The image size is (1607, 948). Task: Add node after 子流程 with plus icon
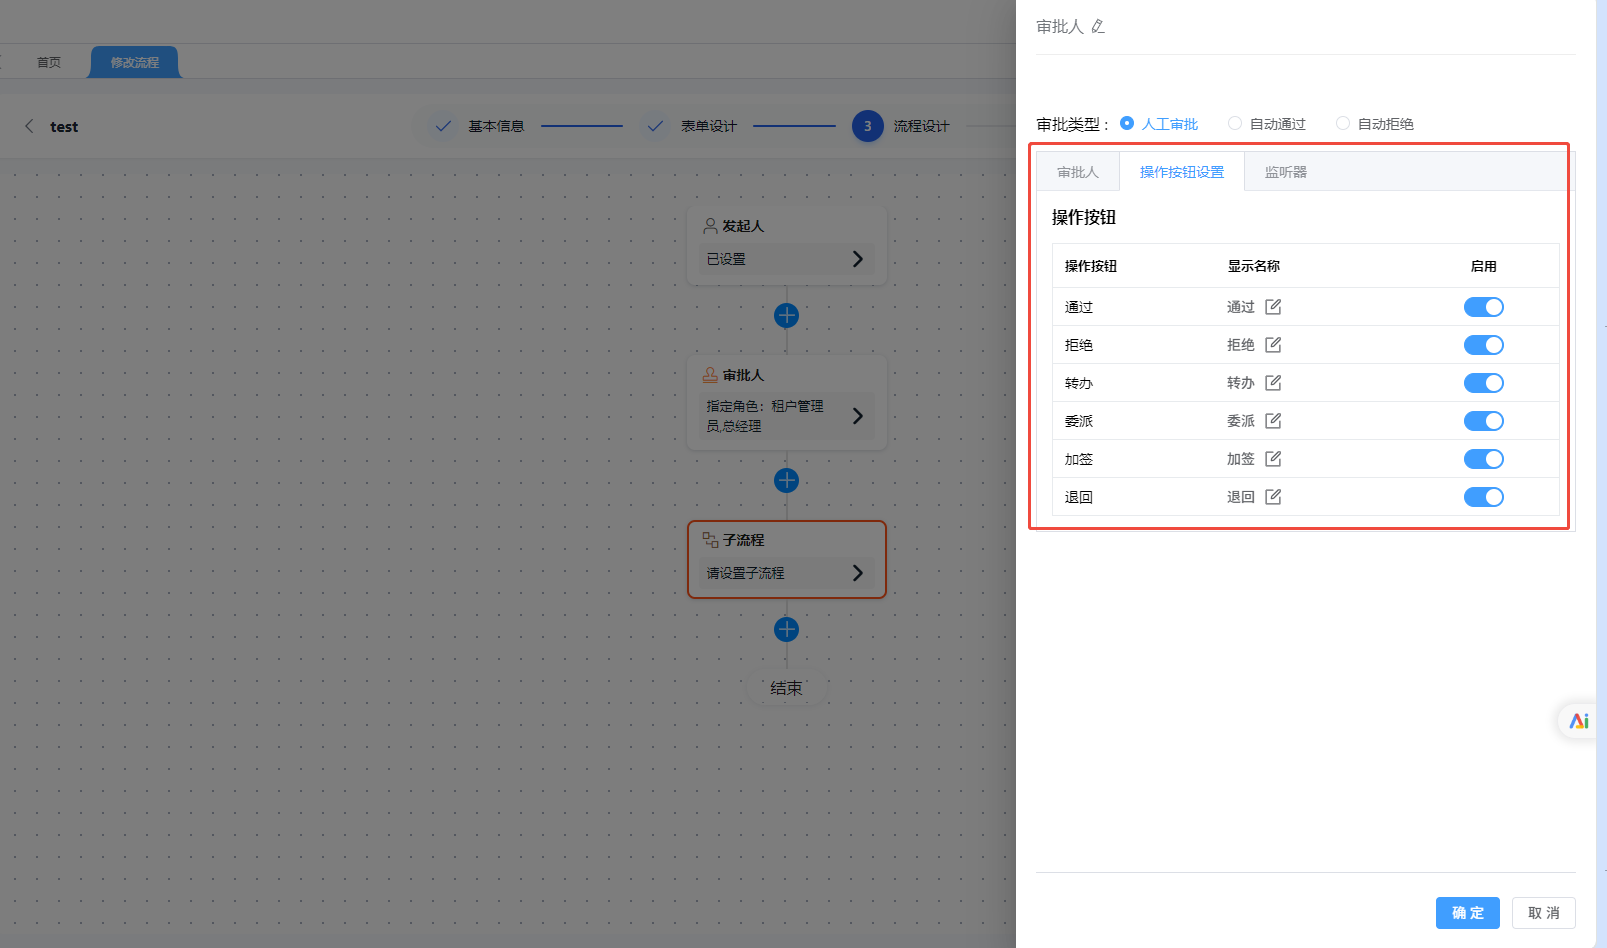(x=787, y=630)
